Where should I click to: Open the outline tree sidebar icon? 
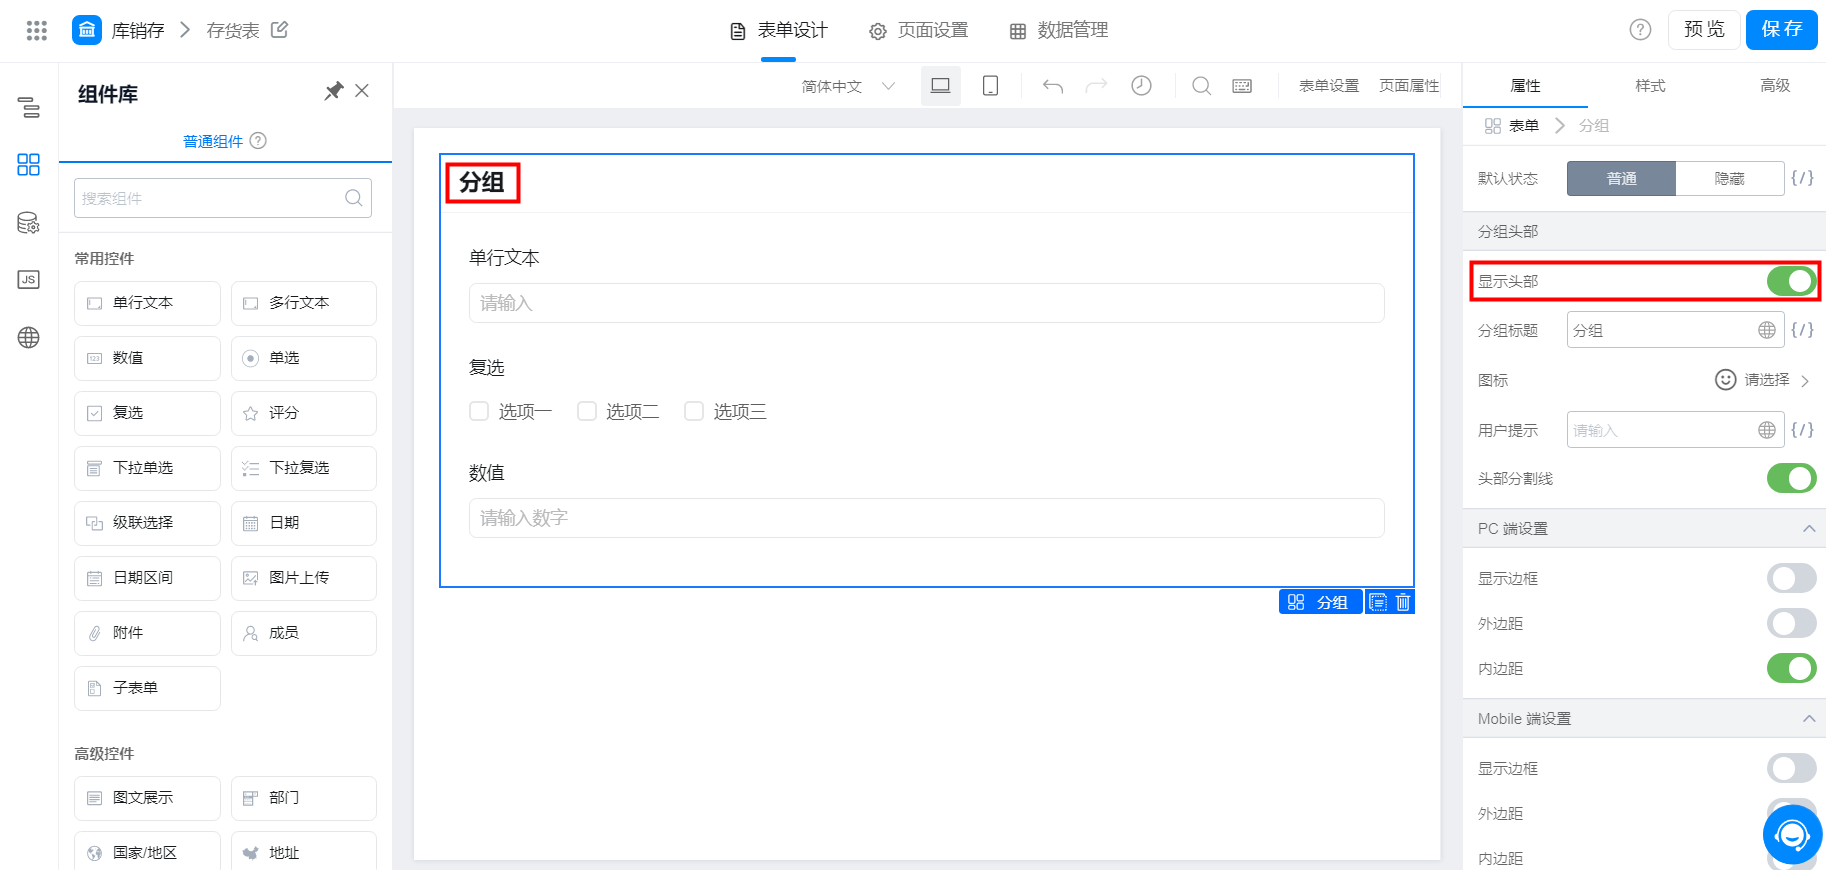[x=29, y=107]
